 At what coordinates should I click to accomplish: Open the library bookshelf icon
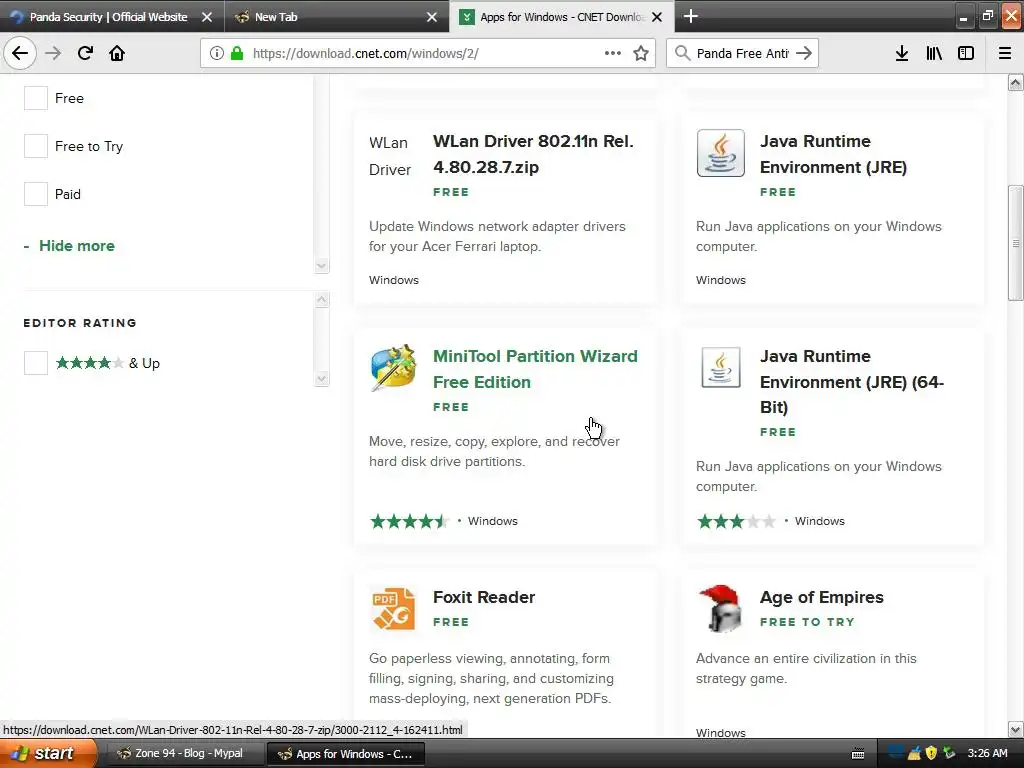934,53
